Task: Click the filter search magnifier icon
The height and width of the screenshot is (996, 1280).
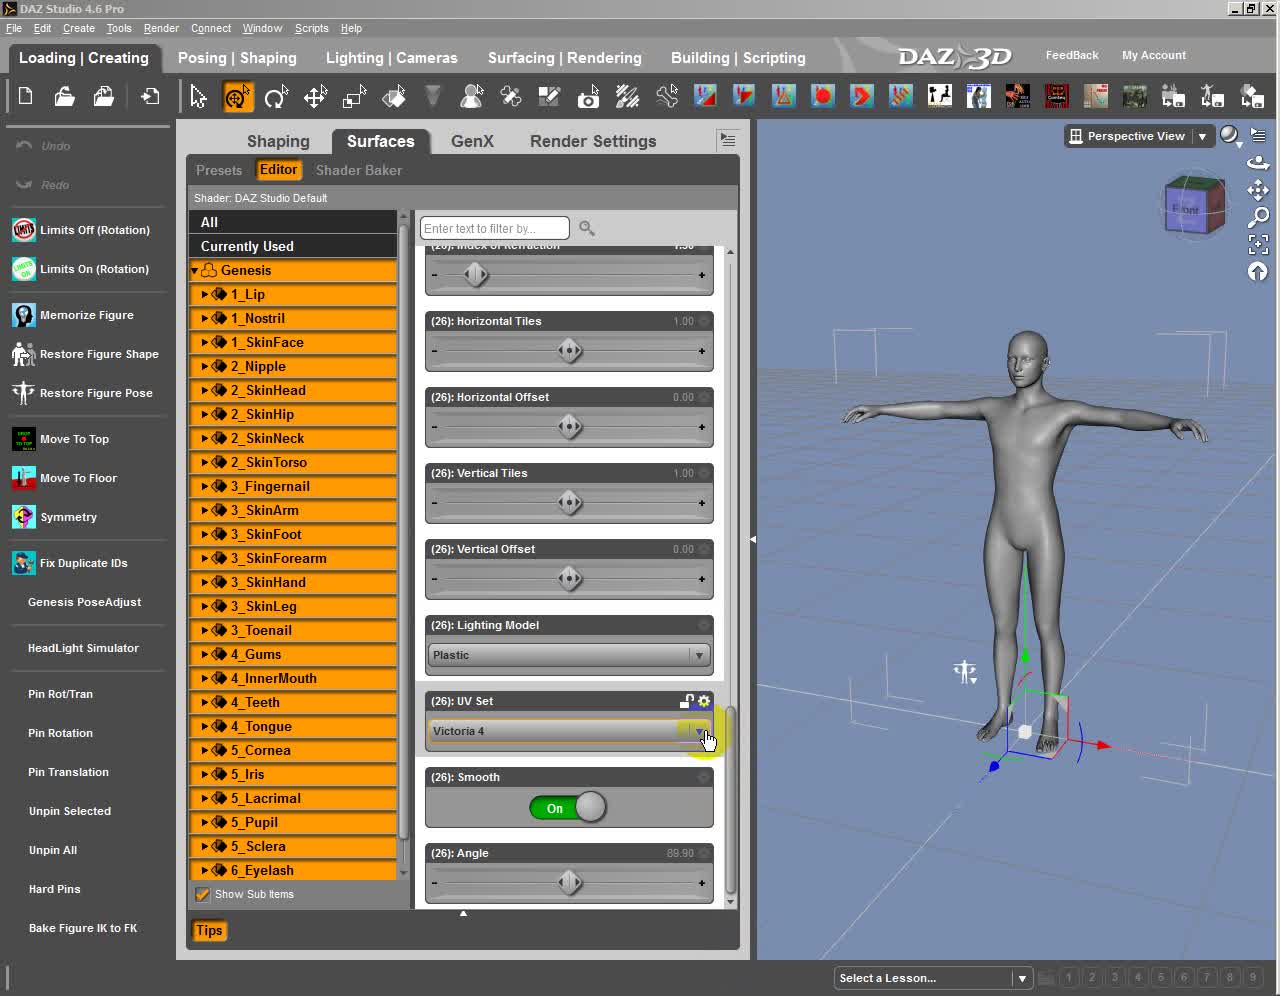Action: (x=587, y=229)
